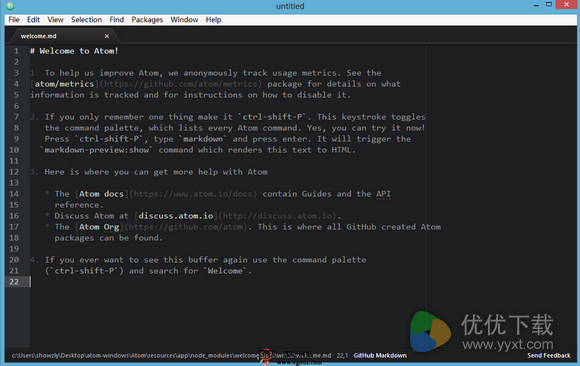Maximize the Atom window
Image resolution: width=580 pixels, height=366 pixels.
click(x=549, y=4)
